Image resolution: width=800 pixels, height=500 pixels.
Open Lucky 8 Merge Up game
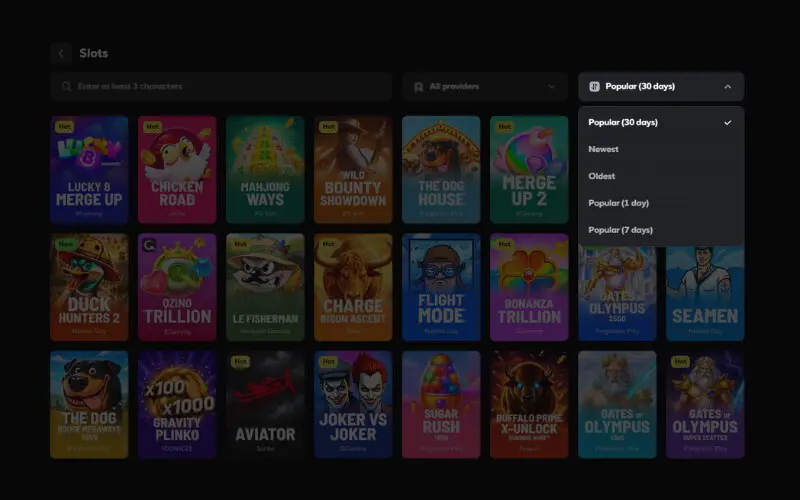tap(89, 169)
